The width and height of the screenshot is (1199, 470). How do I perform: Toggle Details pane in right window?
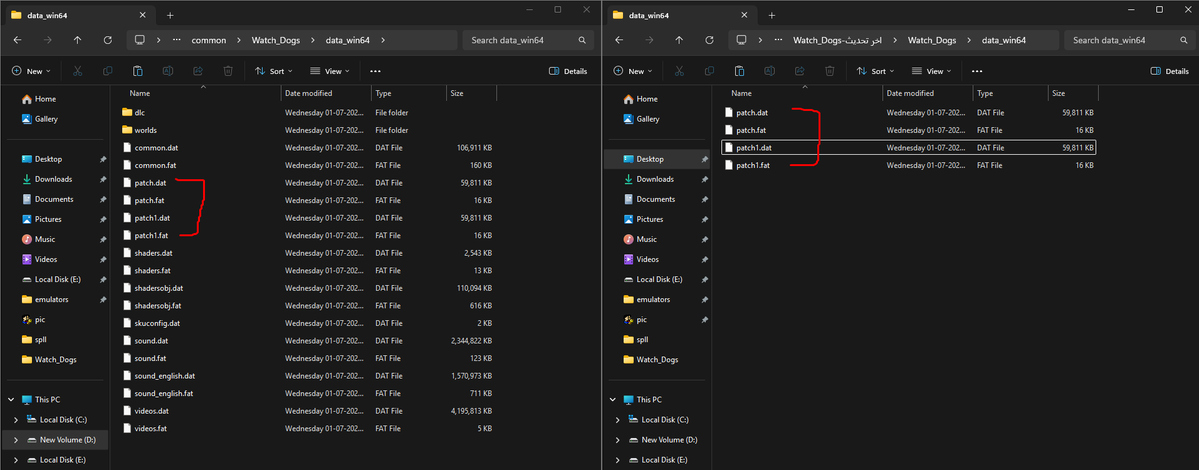pos(1170,71)
